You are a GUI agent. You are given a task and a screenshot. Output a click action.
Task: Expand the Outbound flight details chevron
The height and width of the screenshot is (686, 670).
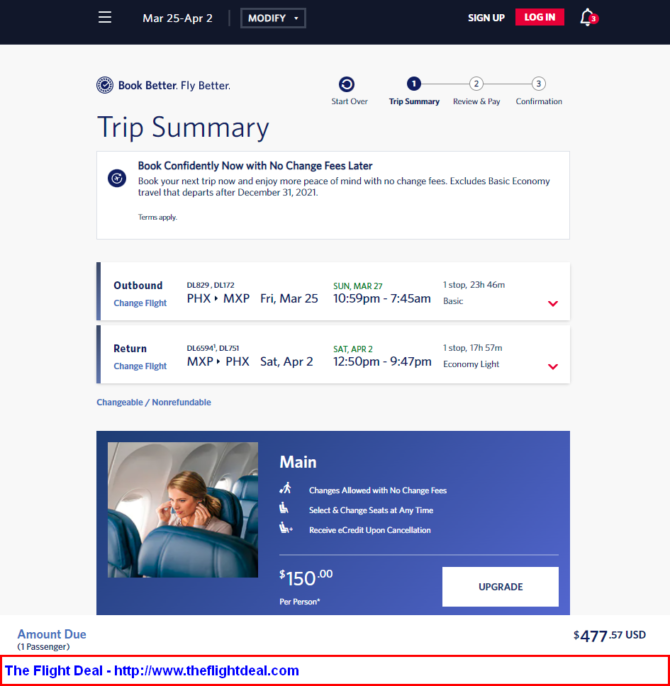click(x=553, y=303)
